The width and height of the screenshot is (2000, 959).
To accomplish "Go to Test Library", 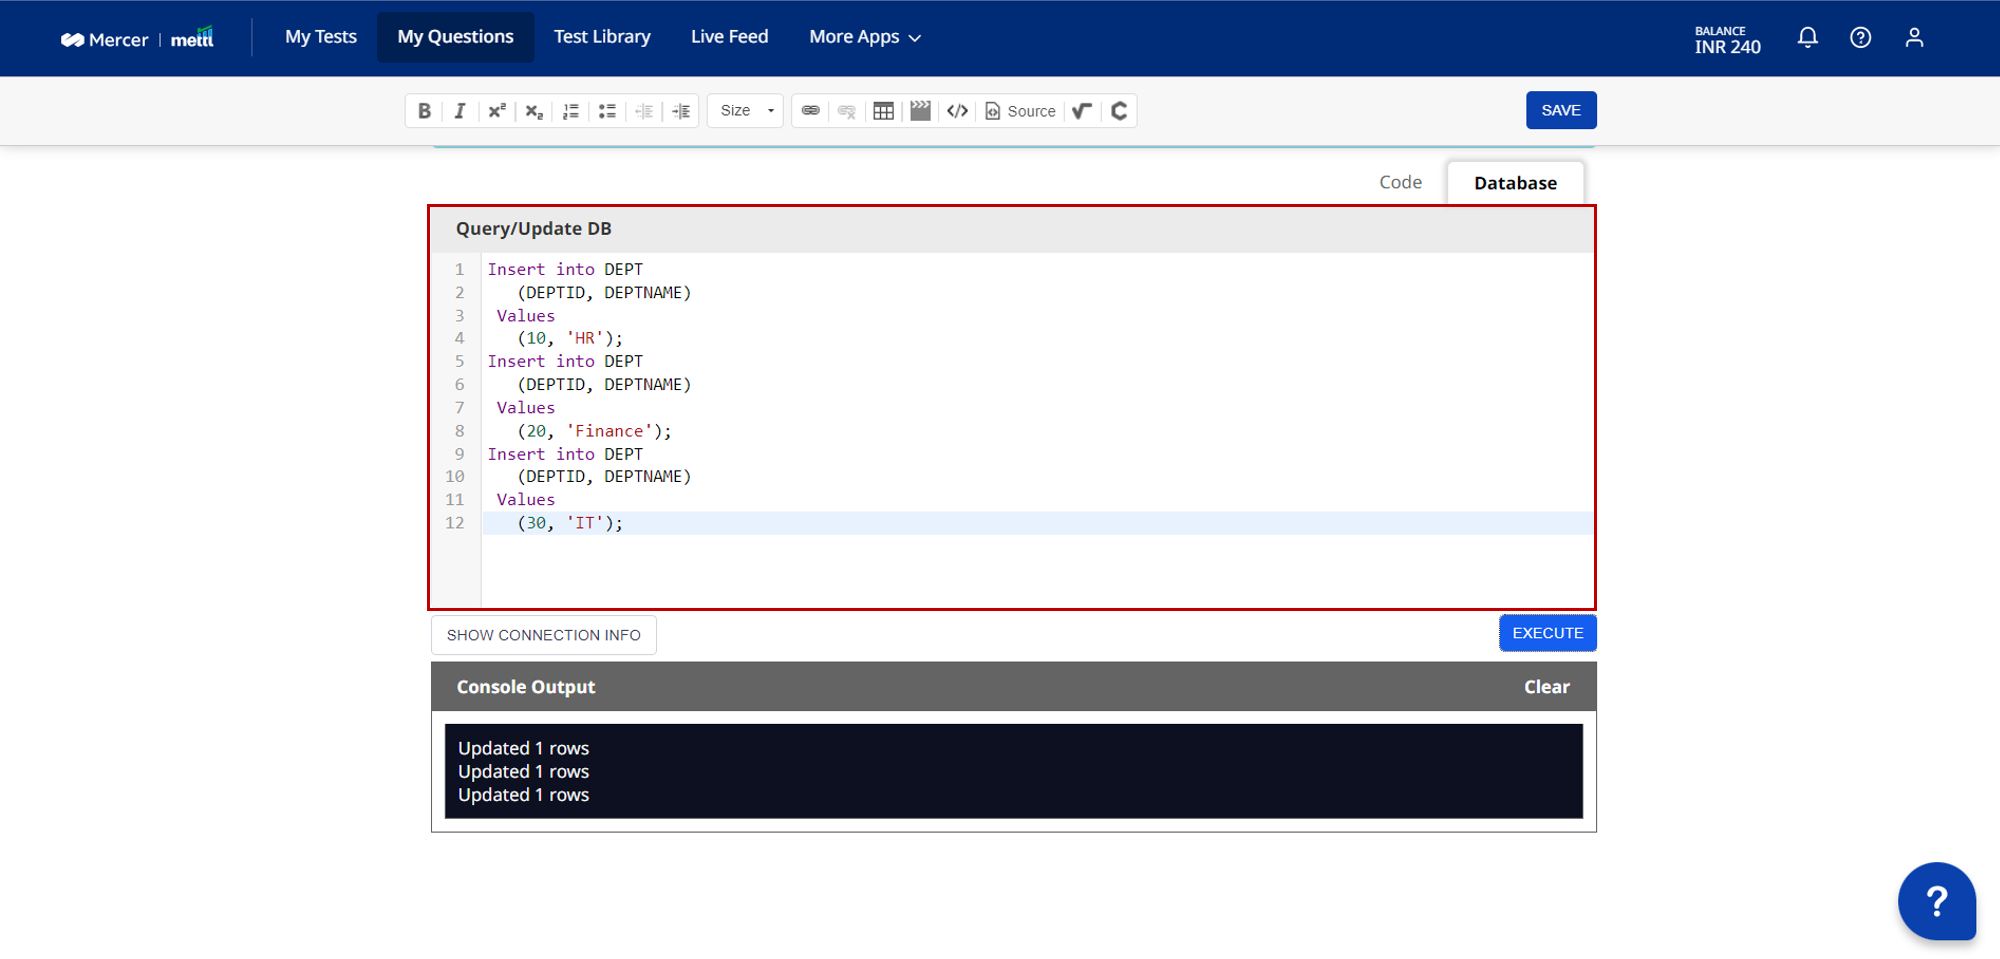I will pyautogui.click(x=602, y=37).
